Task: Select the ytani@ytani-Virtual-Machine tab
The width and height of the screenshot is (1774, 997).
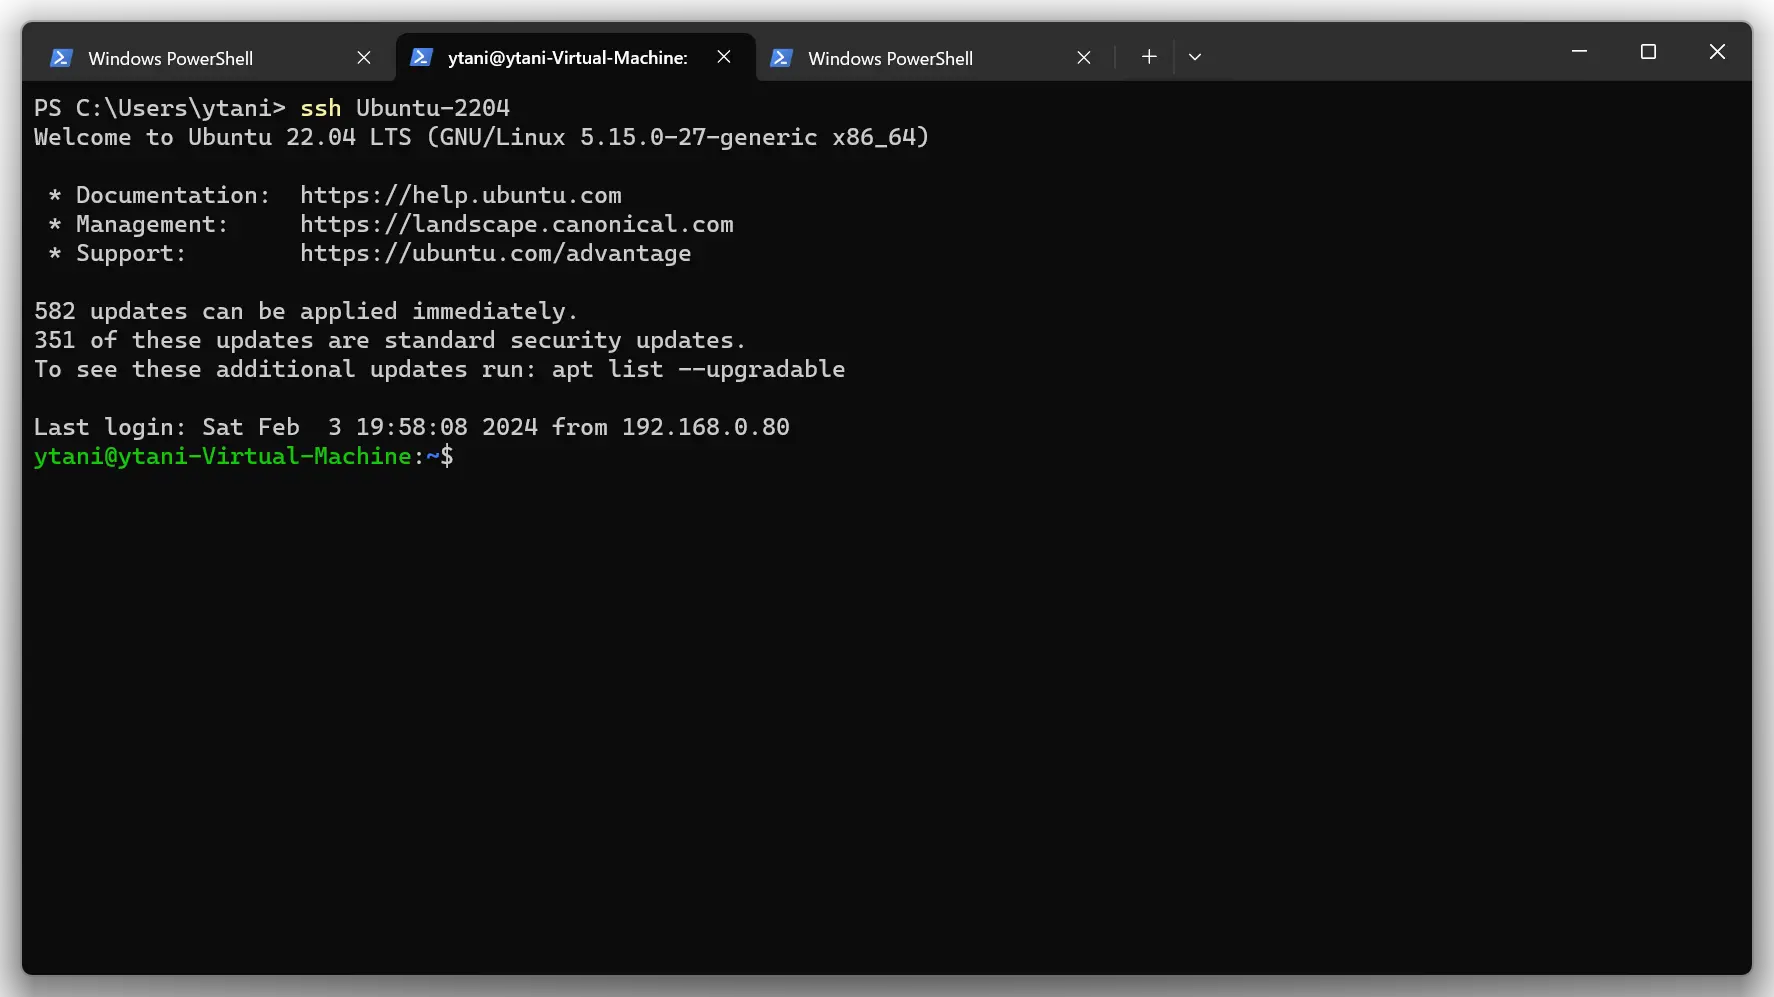Action: coord(575,57)
